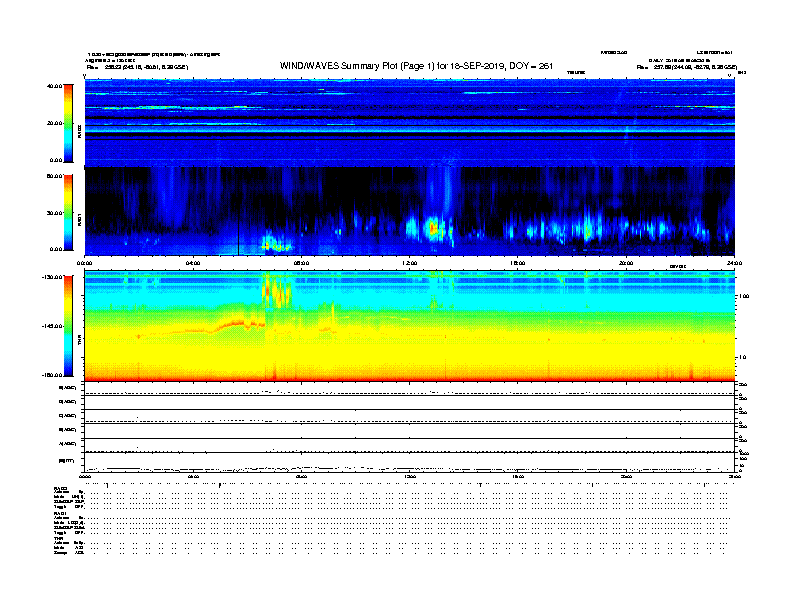Click the 12:00 time label below RAD1 panel
Image resolution: width=792 pixels, height=612 pixels.
pos(409,263)
